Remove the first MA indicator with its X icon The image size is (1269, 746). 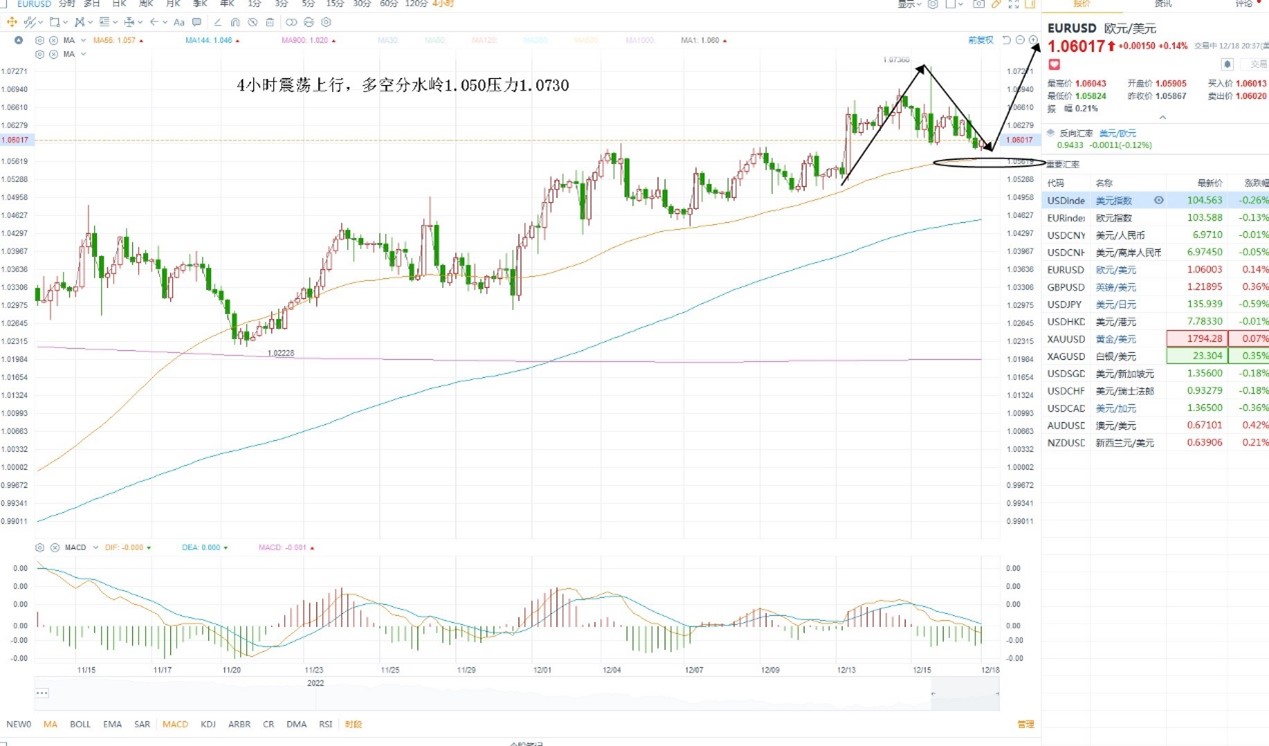click(x=53, y=40)
